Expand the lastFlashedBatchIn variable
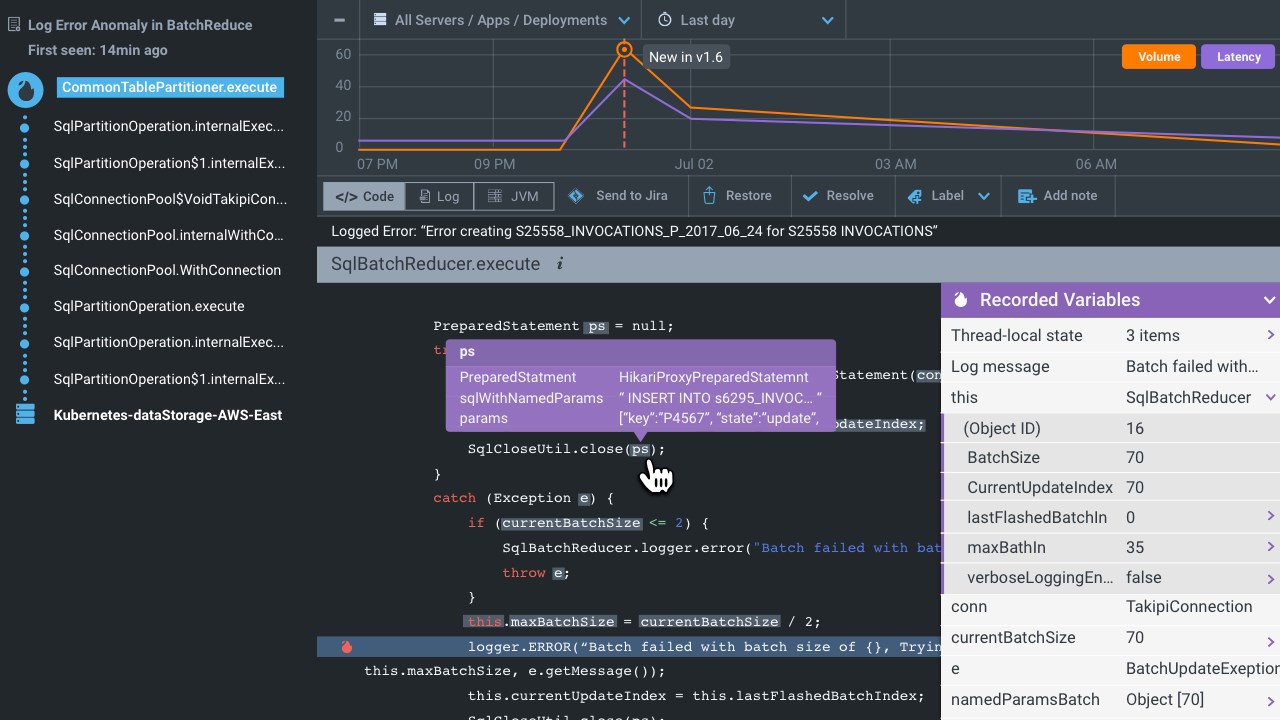The image size is (1280, 720). (x=1271, y=517)
